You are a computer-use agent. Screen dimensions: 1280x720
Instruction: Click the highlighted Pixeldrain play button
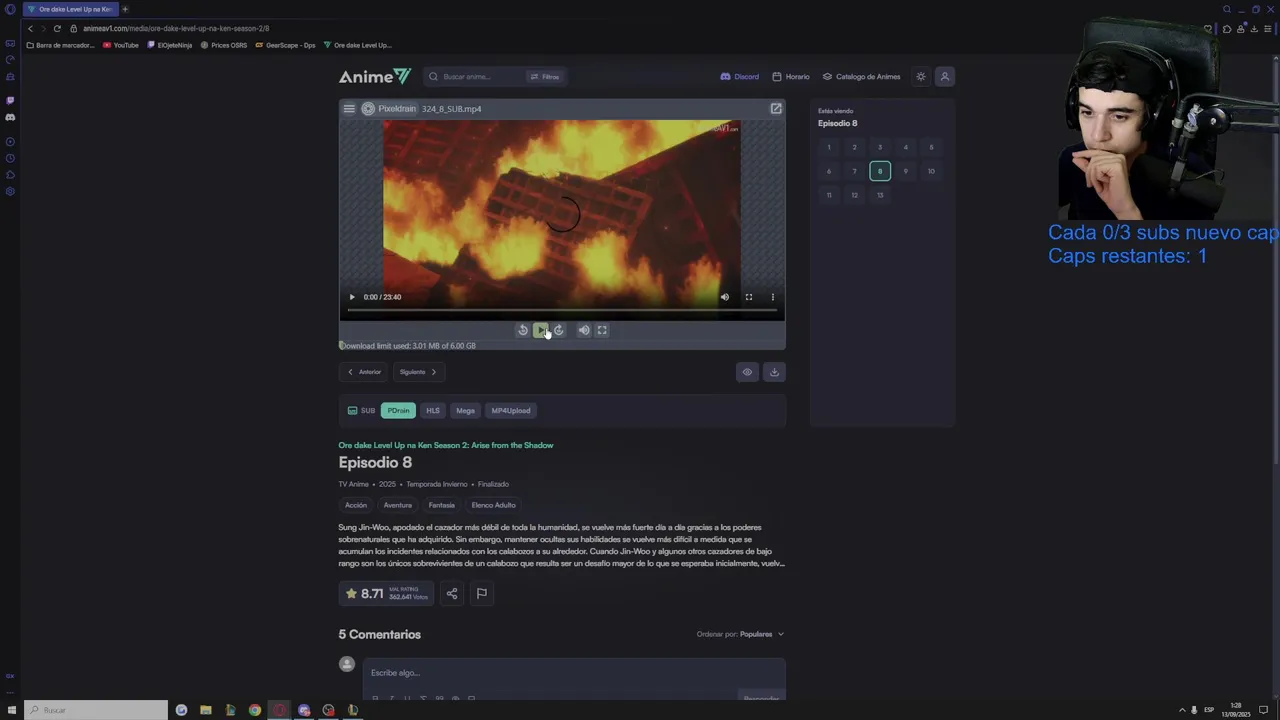point(541,330)
